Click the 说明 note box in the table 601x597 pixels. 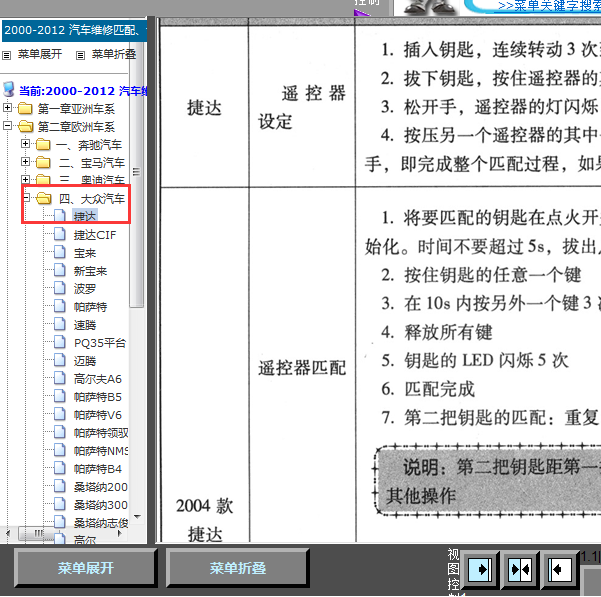pyautogui.click(x=487, y=481)
